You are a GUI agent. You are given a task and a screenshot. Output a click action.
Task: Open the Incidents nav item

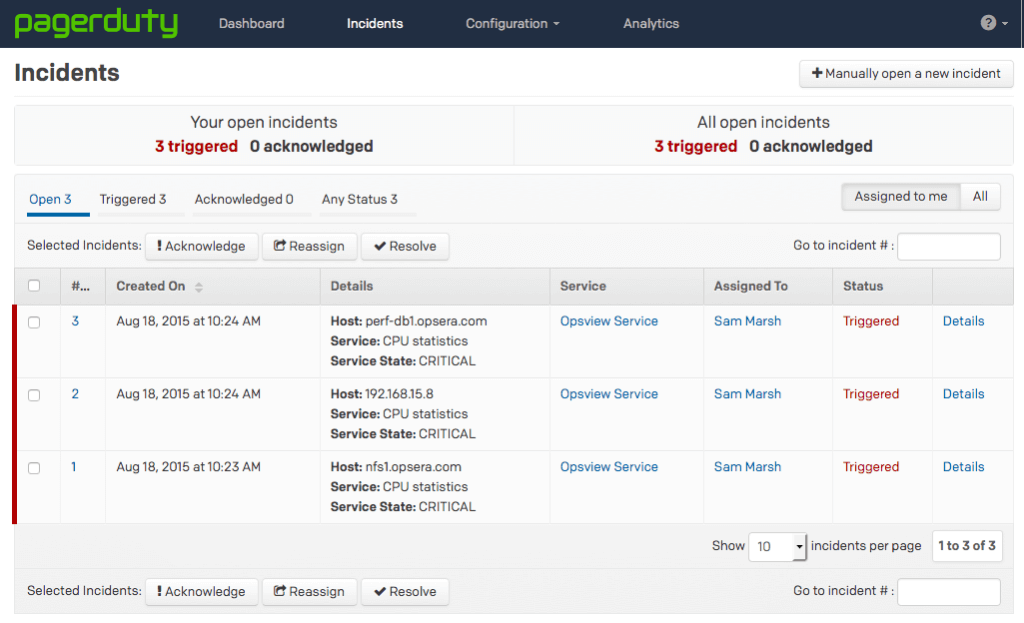pyautogui.click(x=375, y=24)
